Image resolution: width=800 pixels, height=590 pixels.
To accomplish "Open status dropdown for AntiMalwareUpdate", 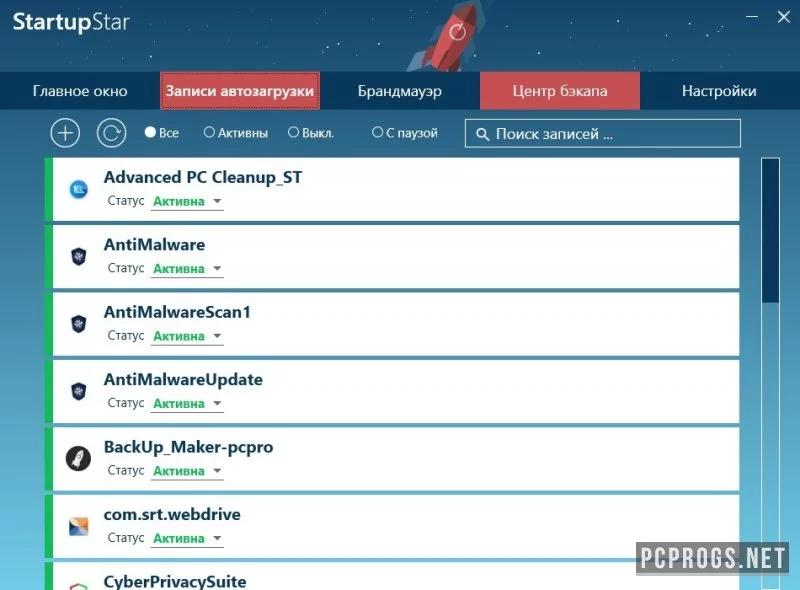I will coord(187,404).
